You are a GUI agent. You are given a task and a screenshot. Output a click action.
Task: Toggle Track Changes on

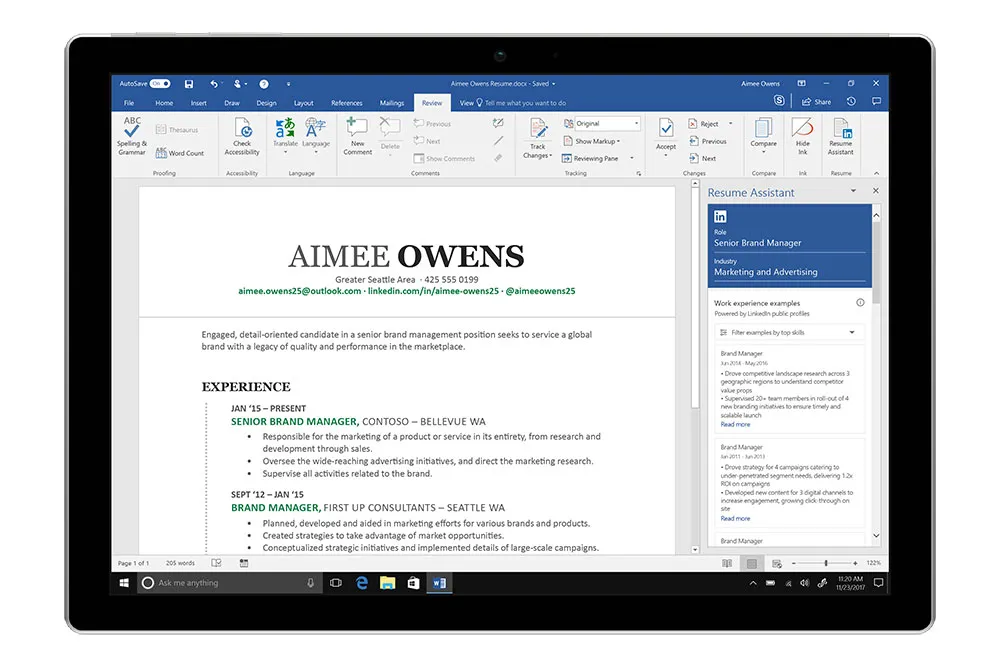tap(537, 136)
